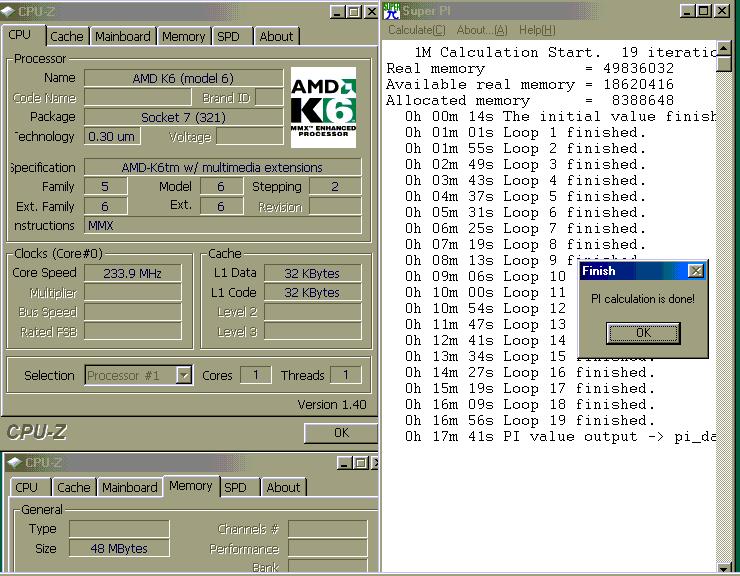Click the 'Loop 1 finished.' line
This screenshot has height=576, width=740.
pos(525,133)
